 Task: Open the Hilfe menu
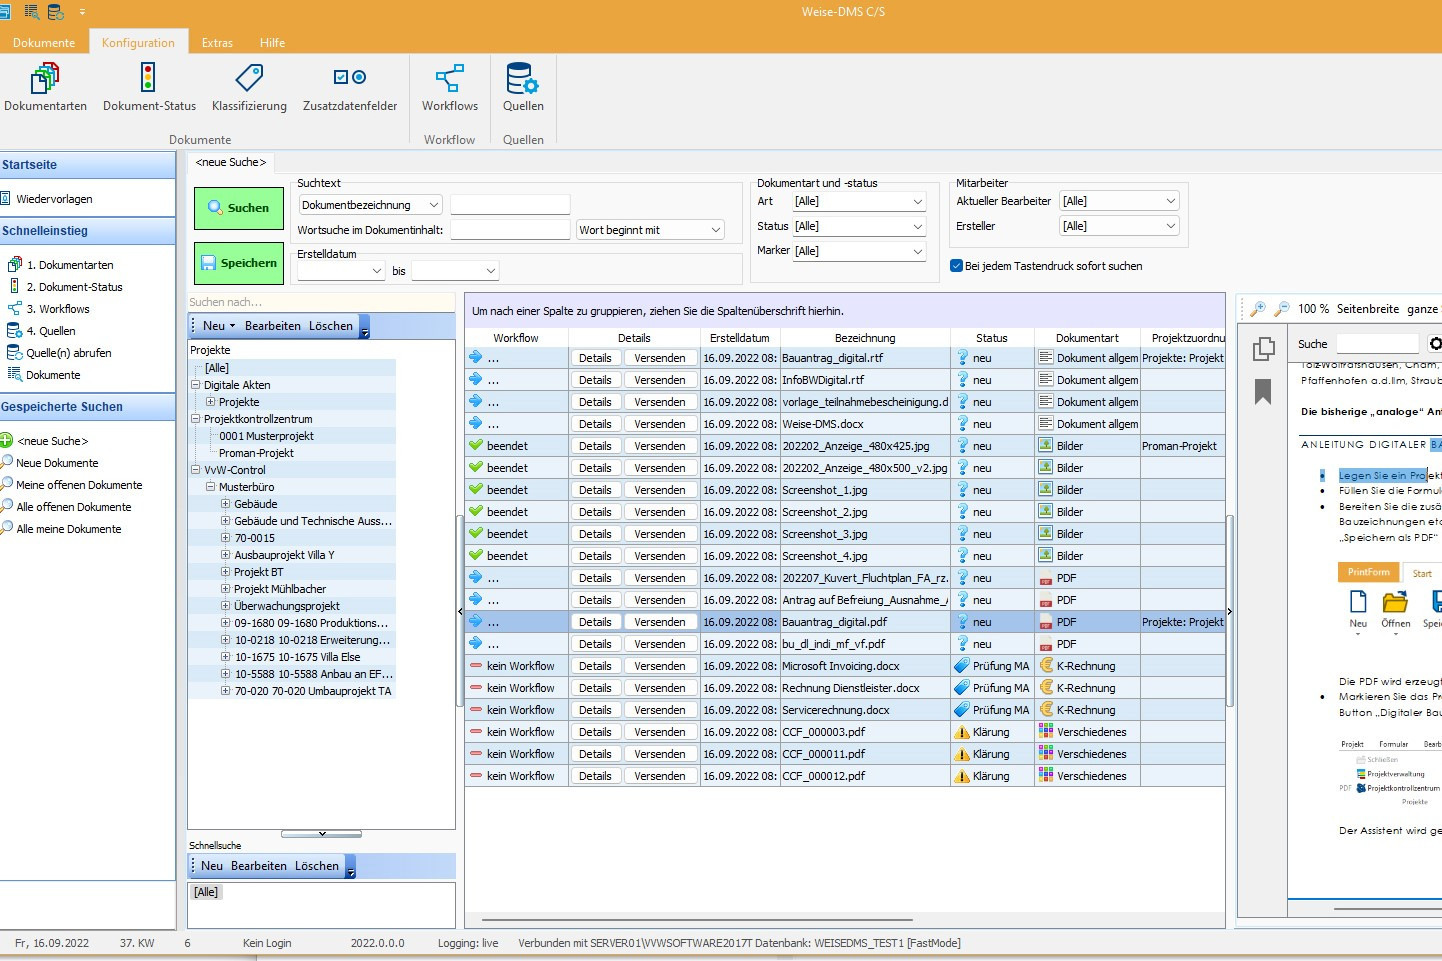point(272,43)
